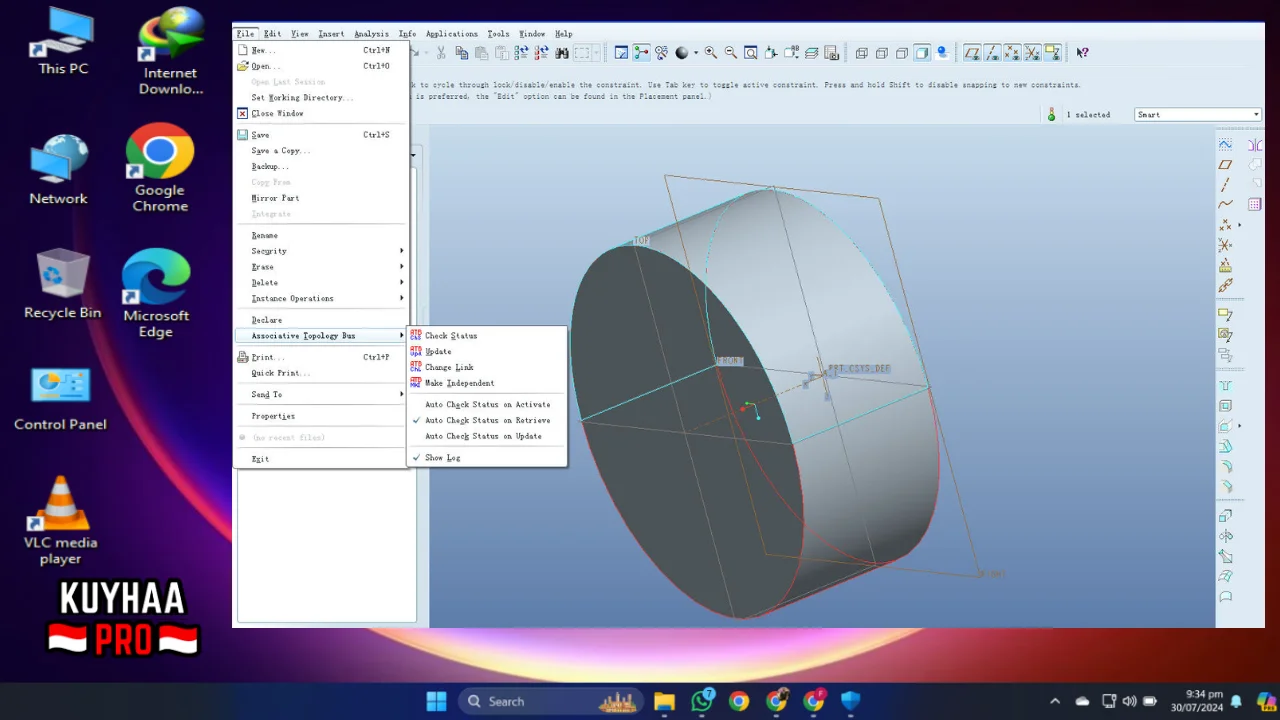This screenshot has width=1280, height=720.
Task: Select No Hidden display style icon
Action: tap(902, 52)
